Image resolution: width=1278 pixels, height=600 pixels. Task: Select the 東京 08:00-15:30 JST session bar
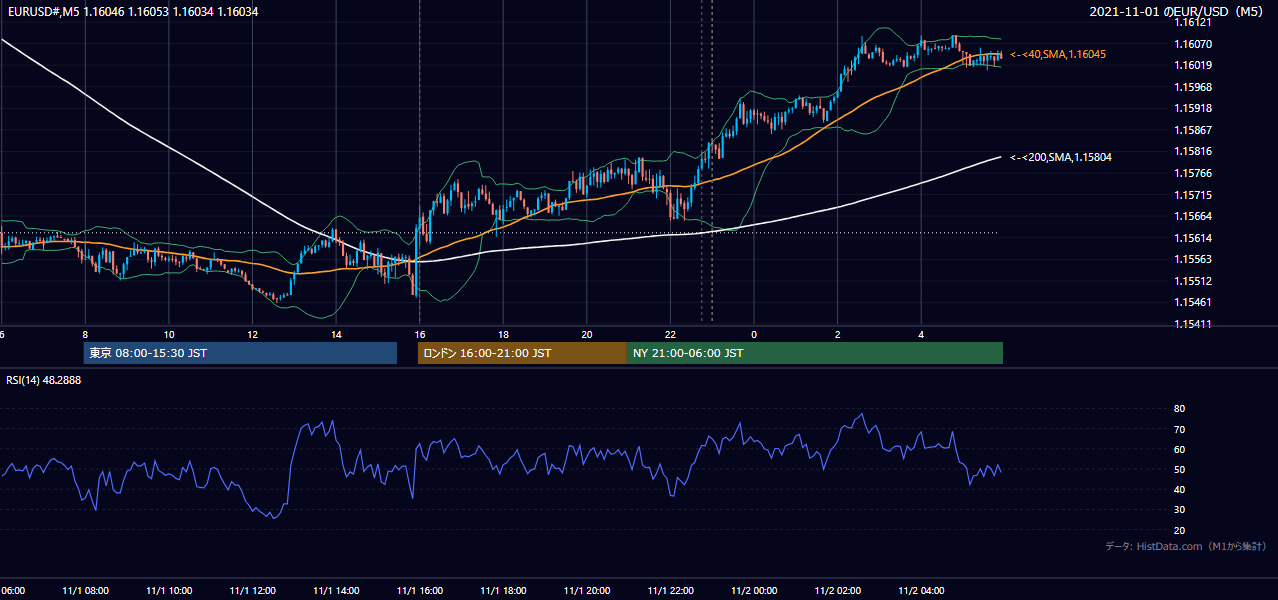[x=240, y=353]
